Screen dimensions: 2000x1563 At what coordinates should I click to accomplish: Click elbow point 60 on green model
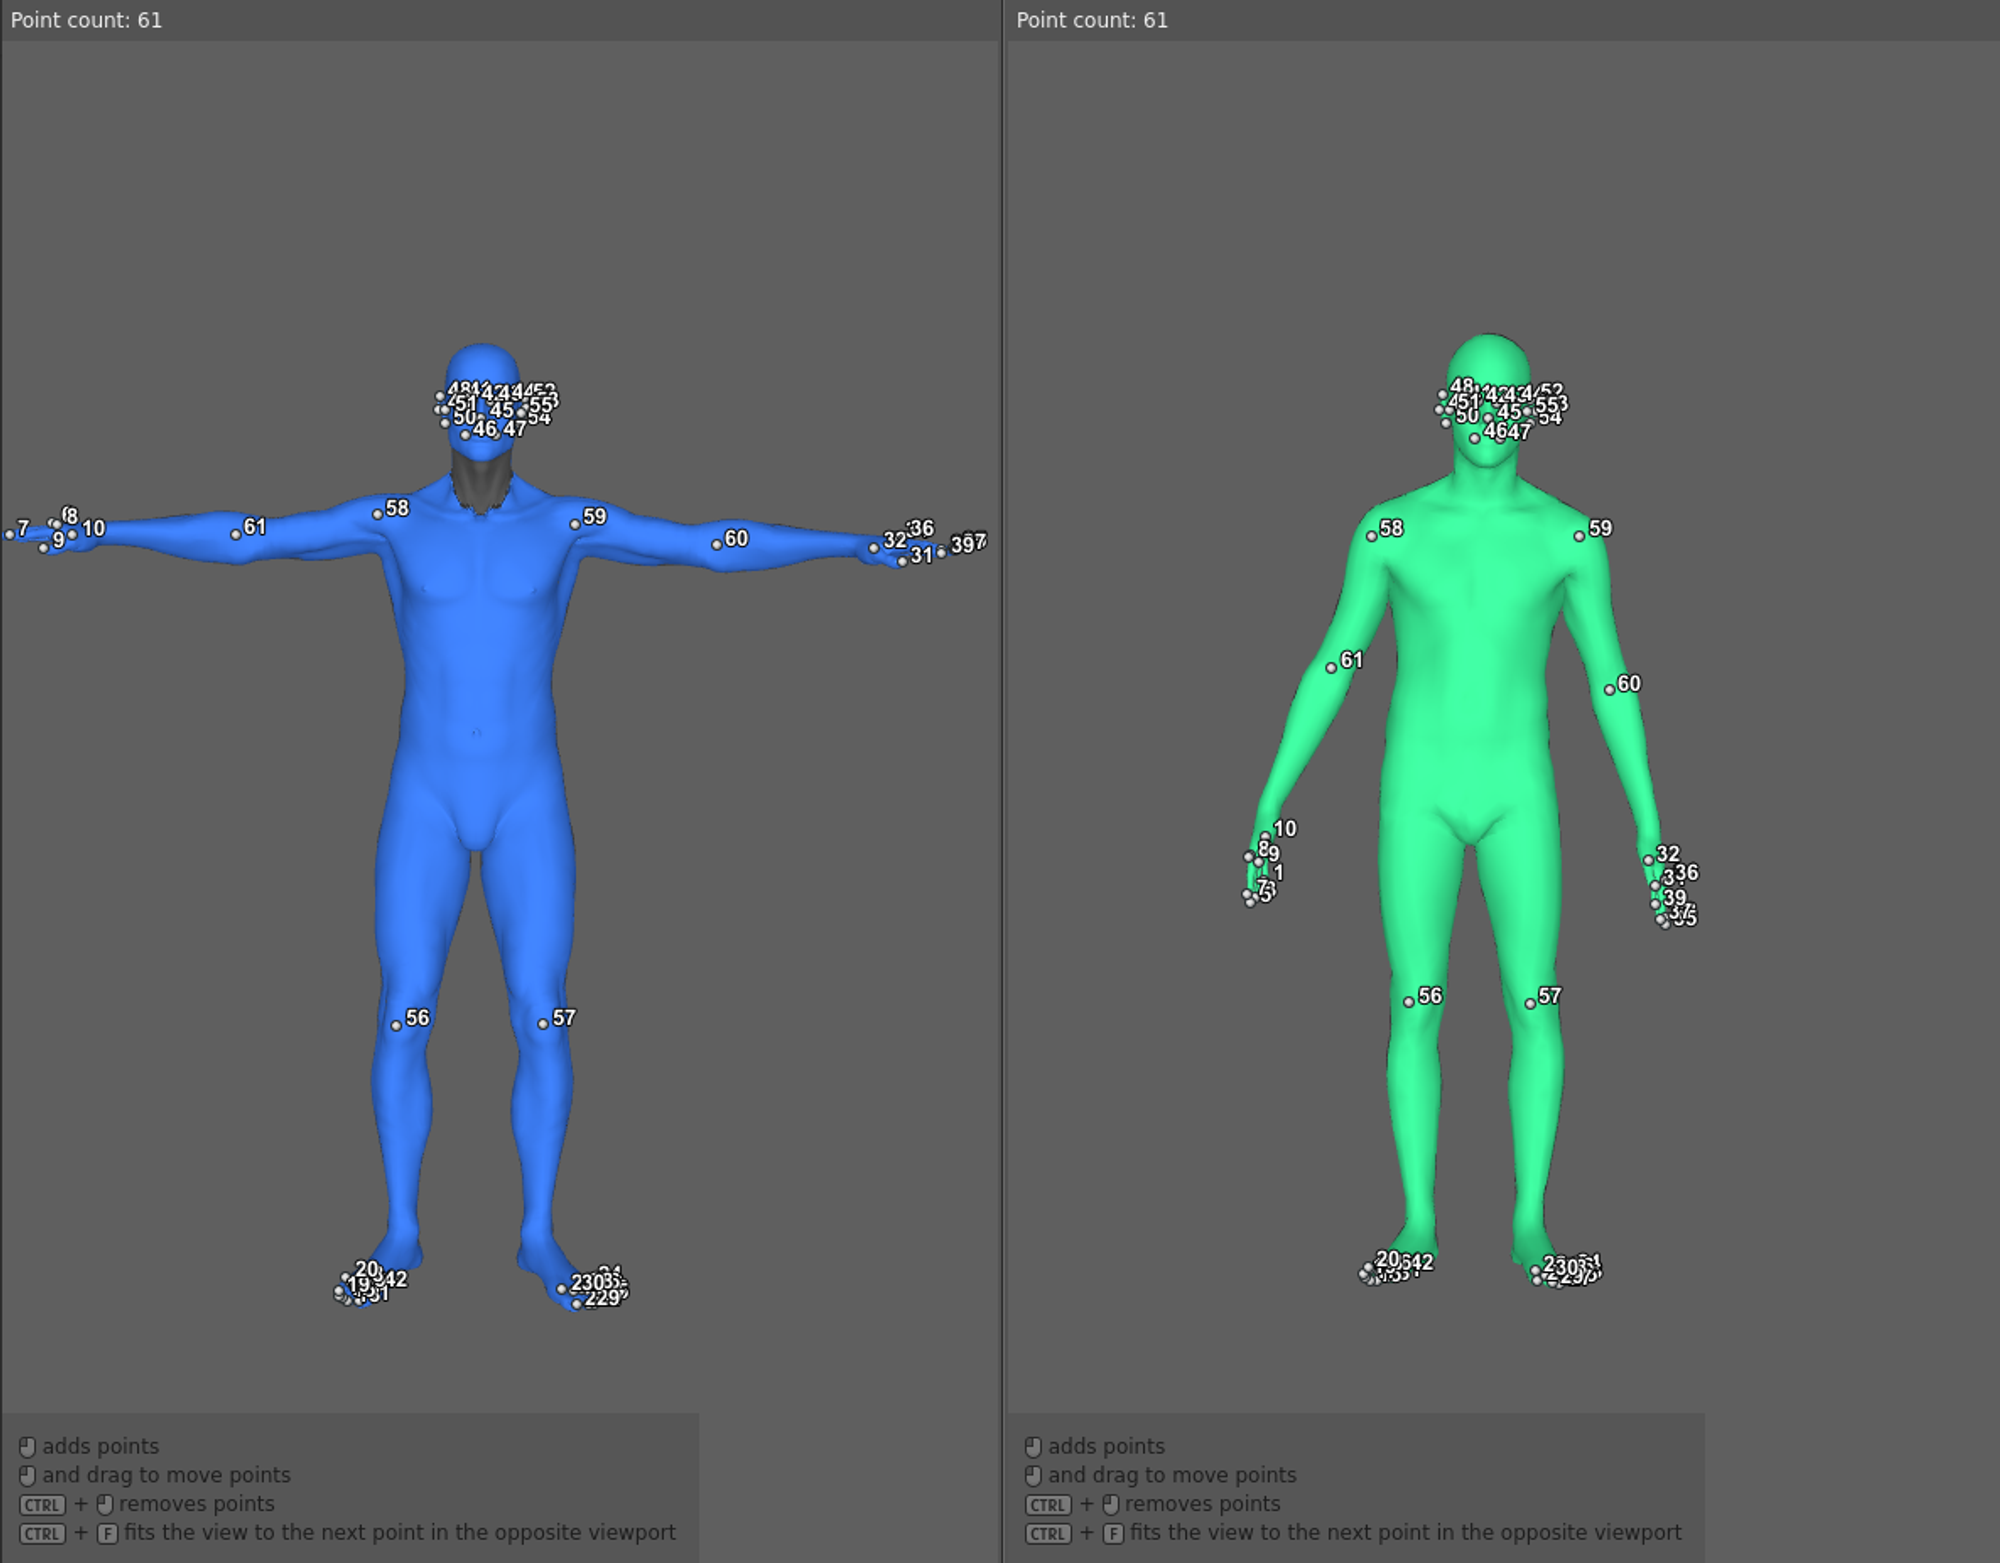(1609, 690)
